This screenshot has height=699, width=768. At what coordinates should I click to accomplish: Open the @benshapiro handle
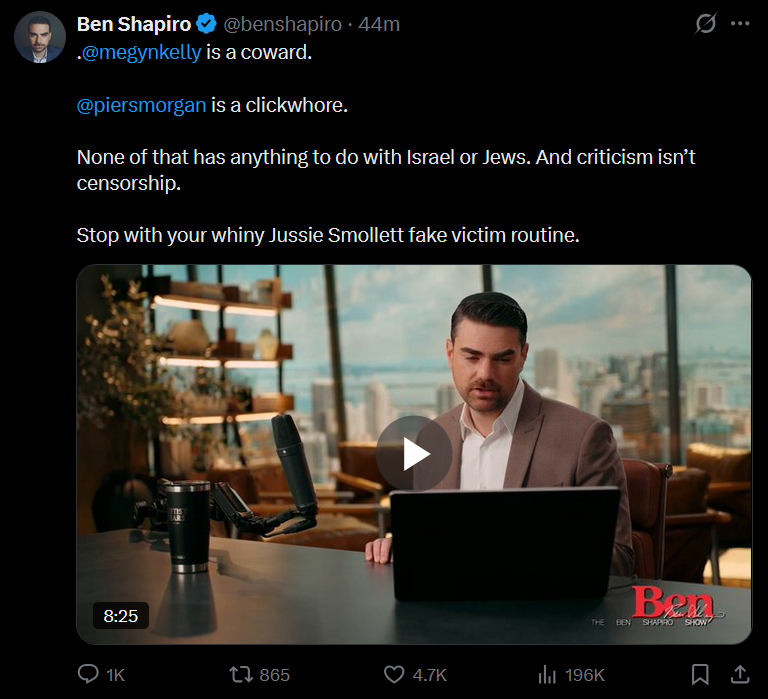pos(282,24)
